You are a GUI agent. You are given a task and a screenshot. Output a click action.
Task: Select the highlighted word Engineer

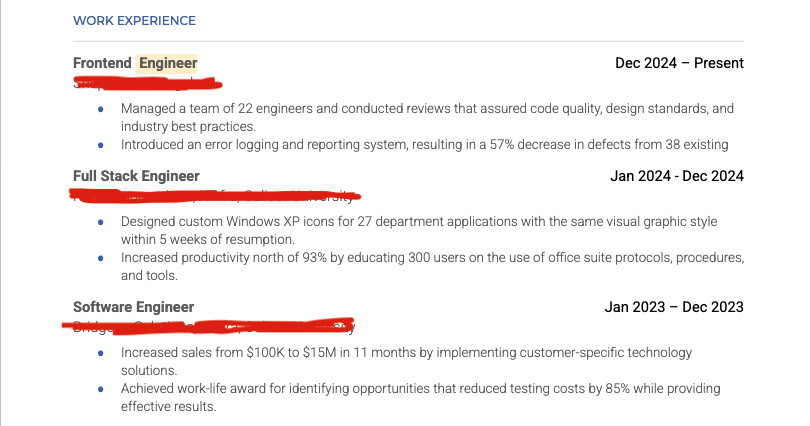tap(168, 63)
